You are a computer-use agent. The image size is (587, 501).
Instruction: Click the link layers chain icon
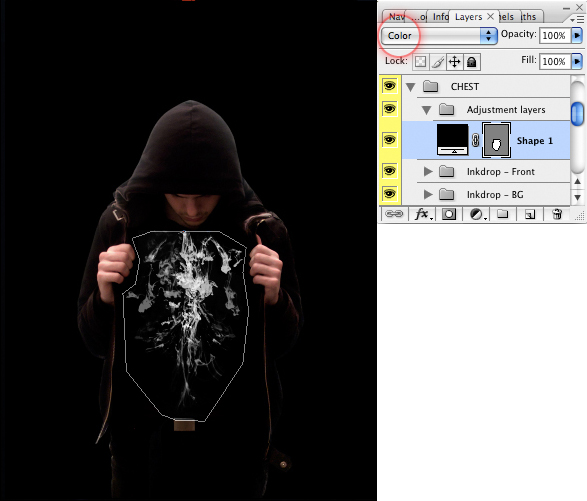click(x=394, y=214)
